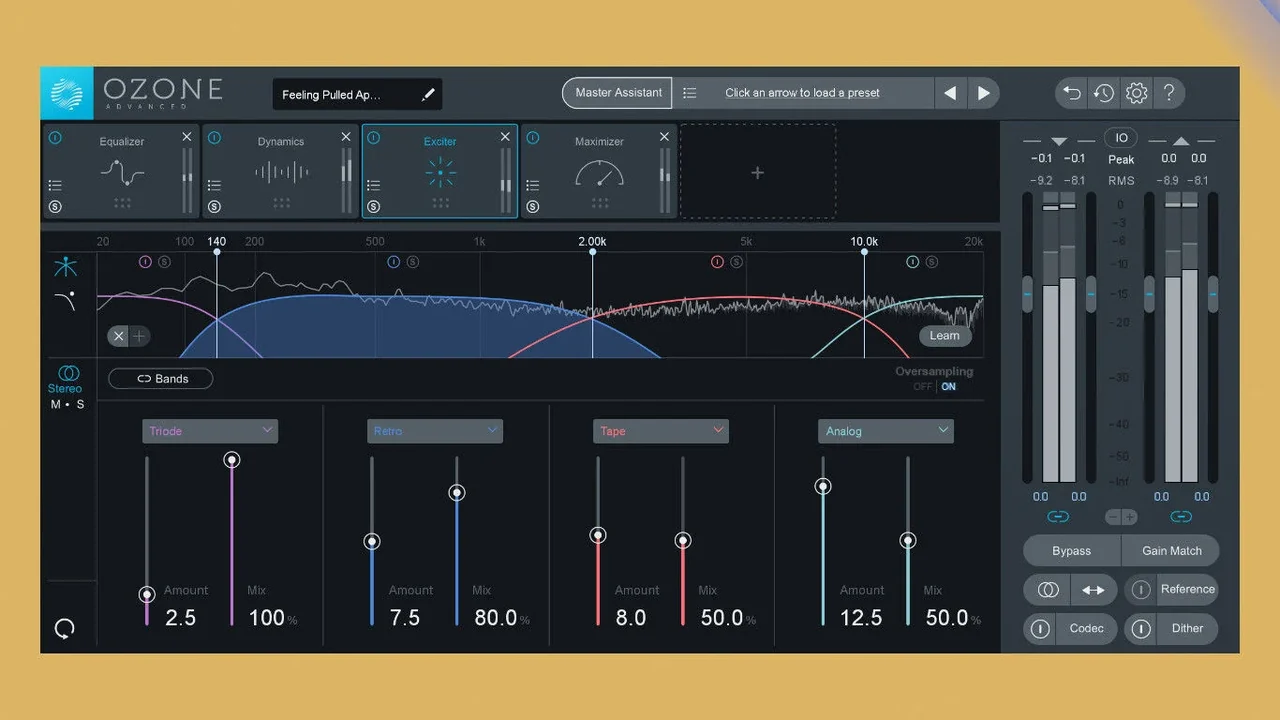Click the 2.00k crossover marker

pos(592,242)
